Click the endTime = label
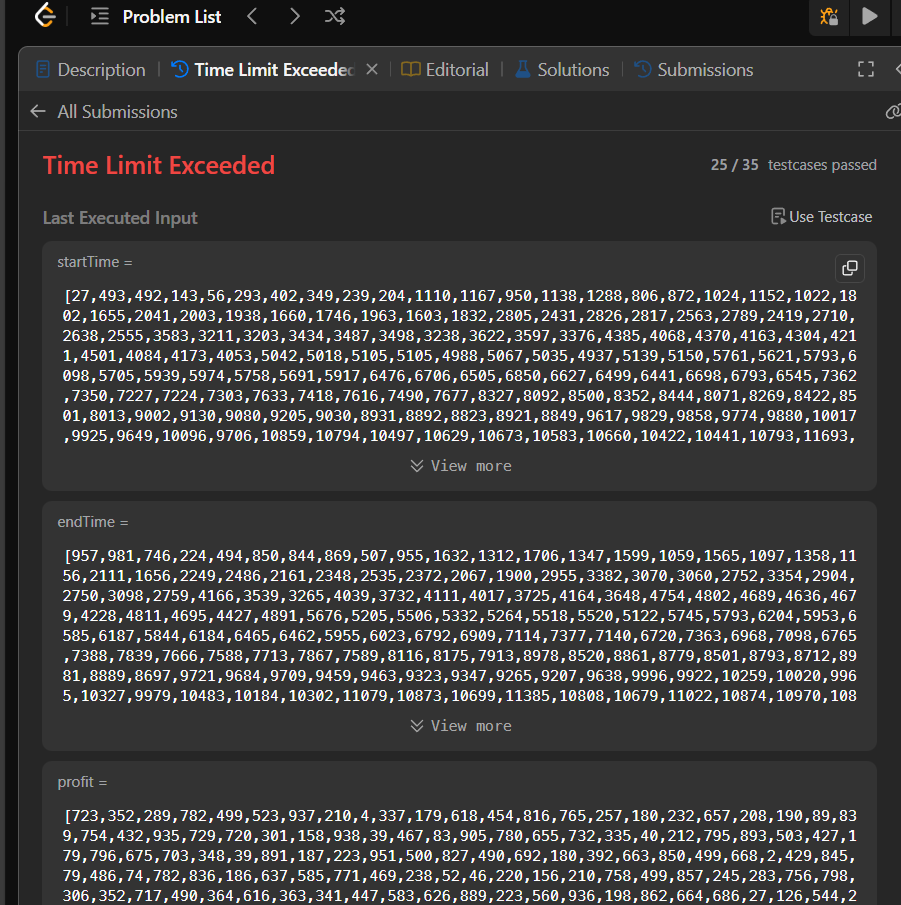Viewport: 901px width, 905px height. click(x=93, y=522)
